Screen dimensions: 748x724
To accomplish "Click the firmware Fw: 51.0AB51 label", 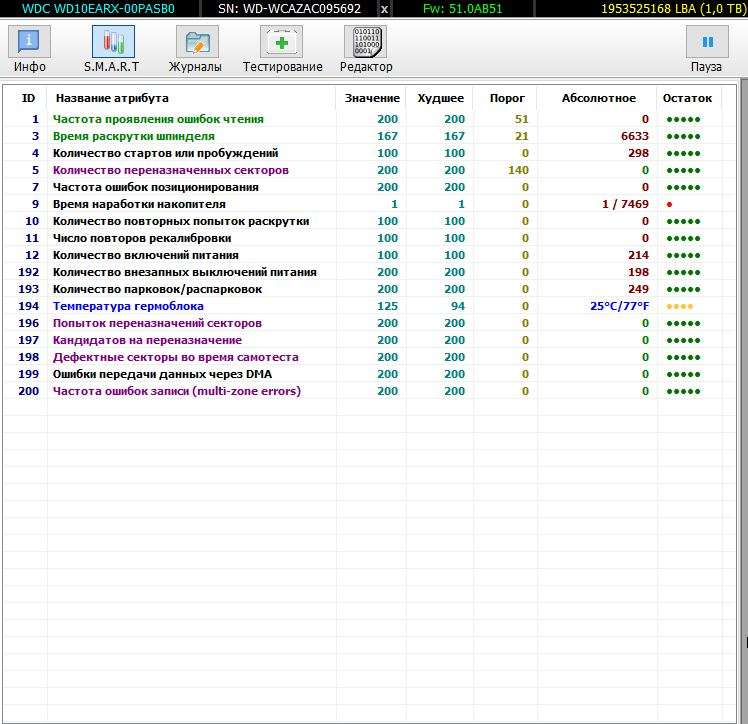I will click(x=462, y=9).
